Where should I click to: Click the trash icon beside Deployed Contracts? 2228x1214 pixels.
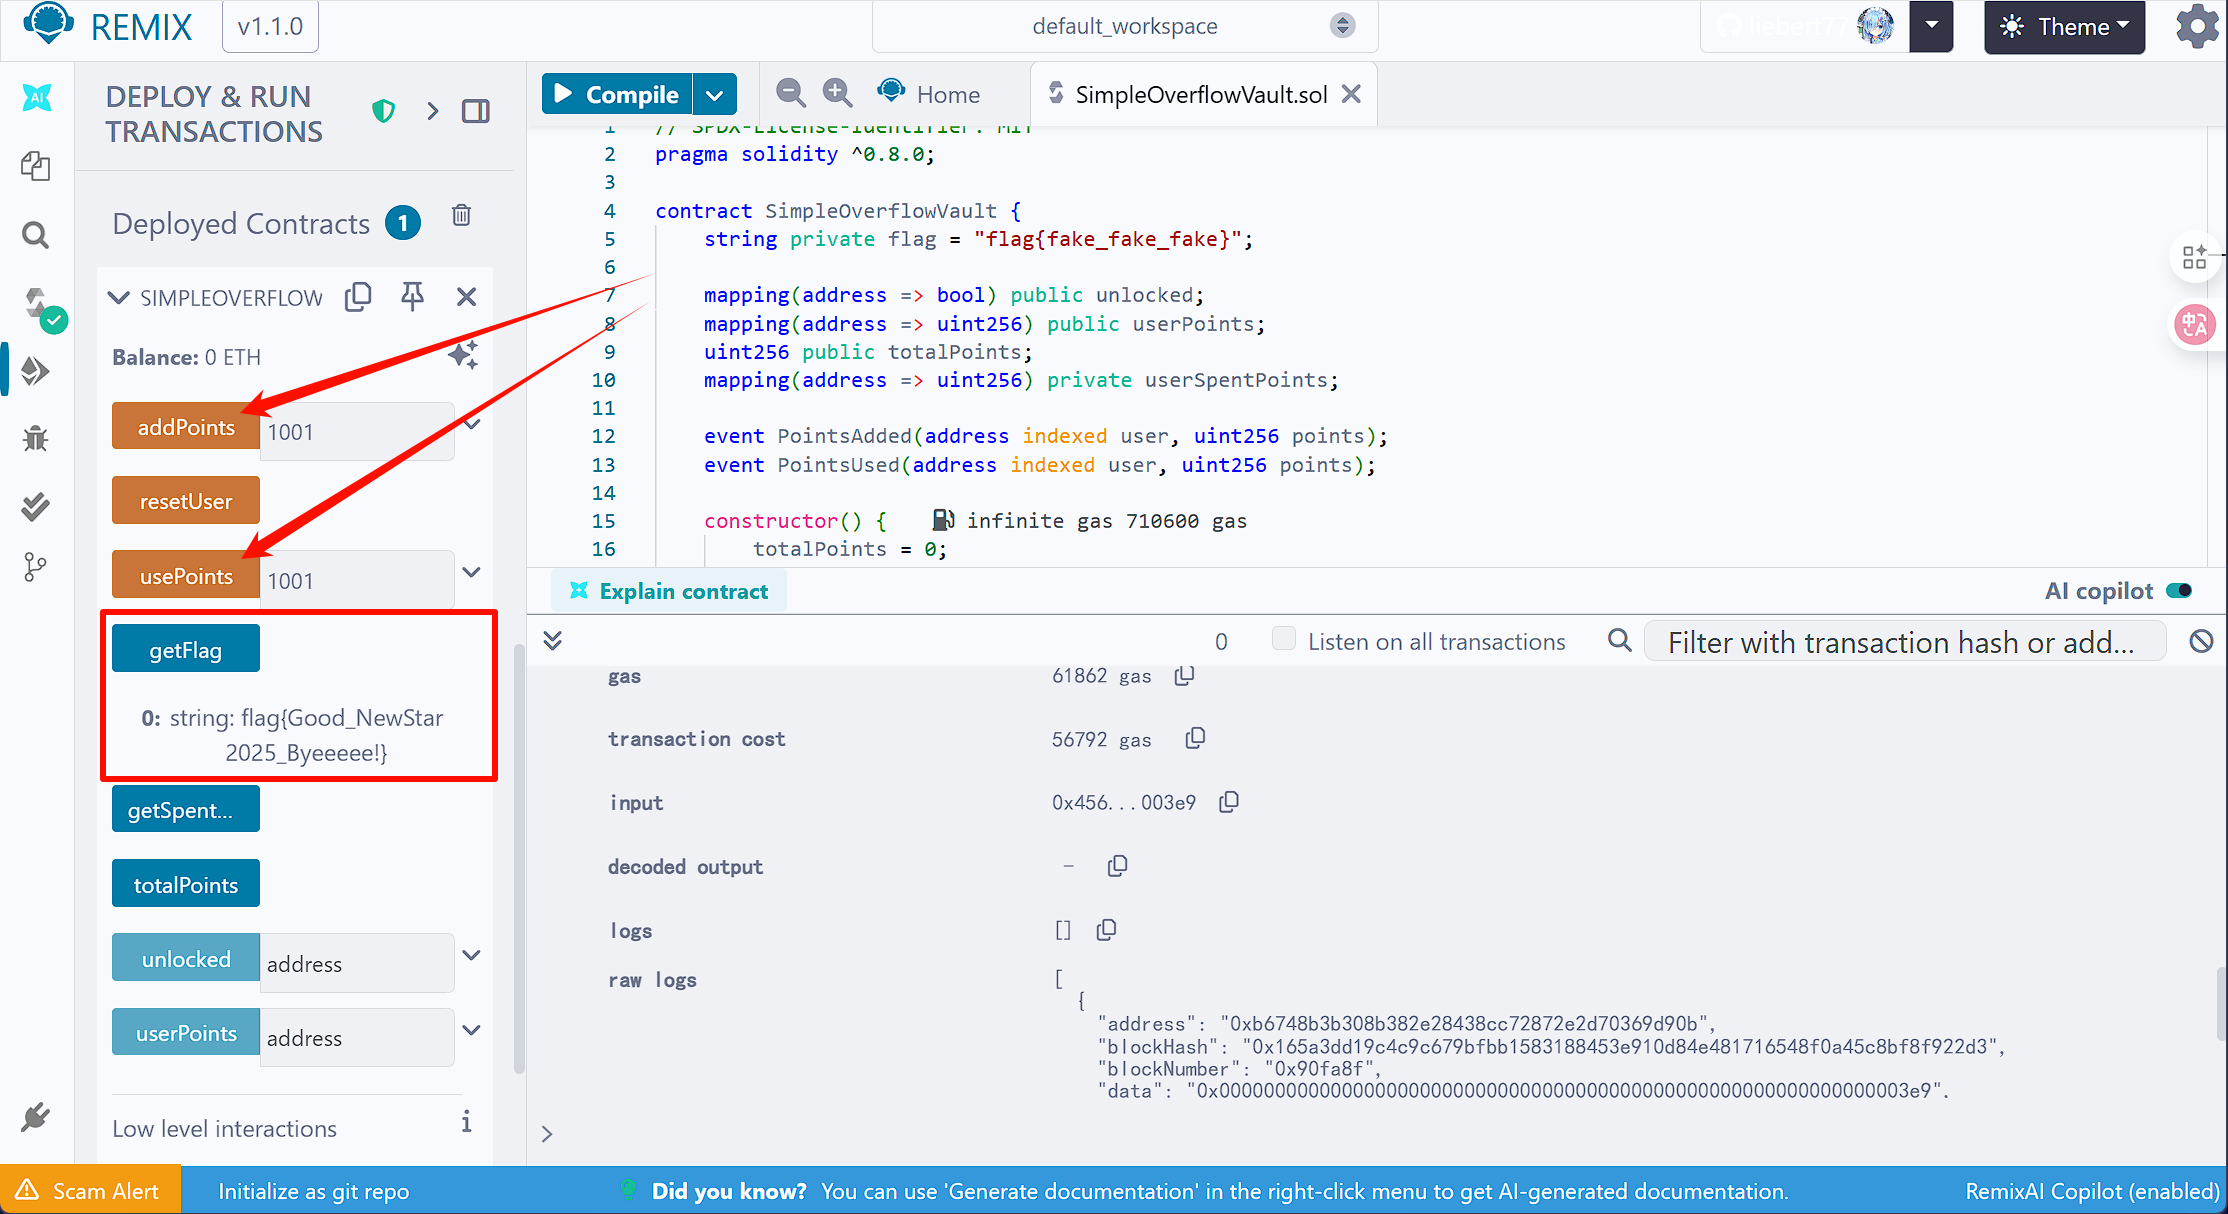pos(461,215)
